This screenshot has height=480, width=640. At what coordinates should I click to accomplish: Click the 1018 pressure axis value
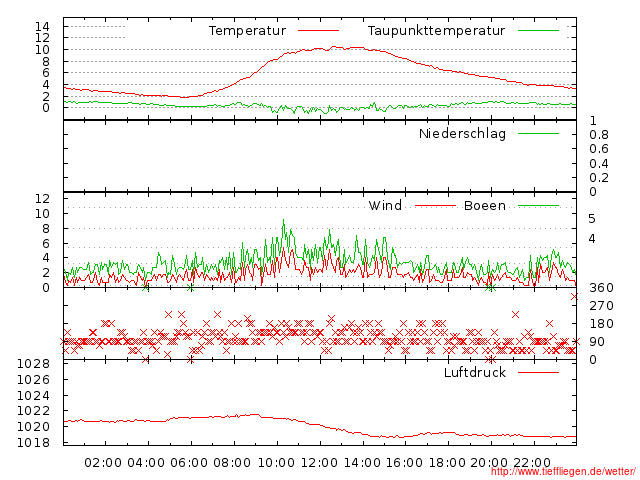click(33, 443)
